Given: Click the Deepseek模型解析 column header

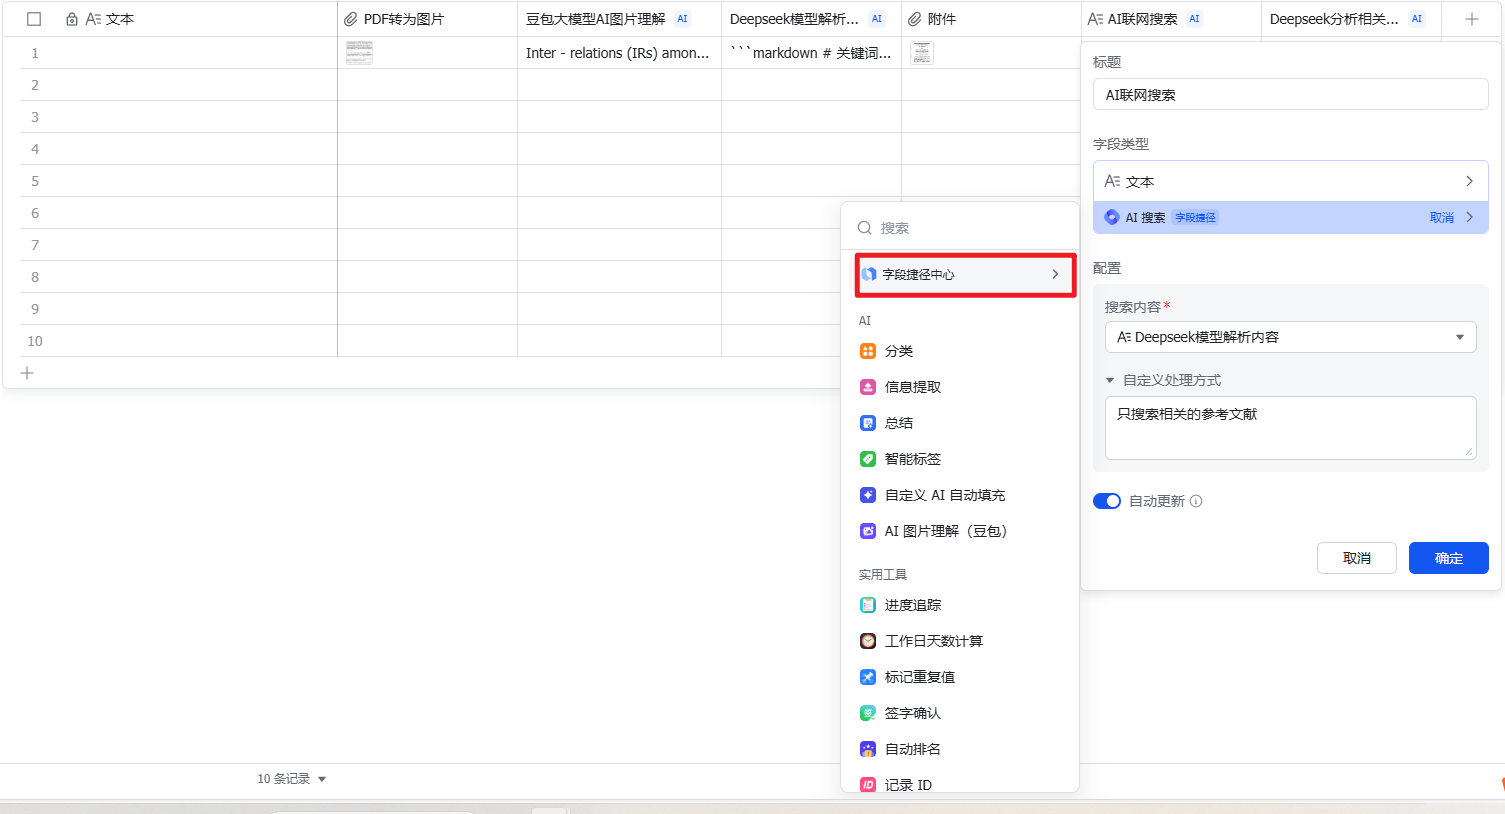Looking at the screenshot, I should pyautogui.click(x=811, y=19).
